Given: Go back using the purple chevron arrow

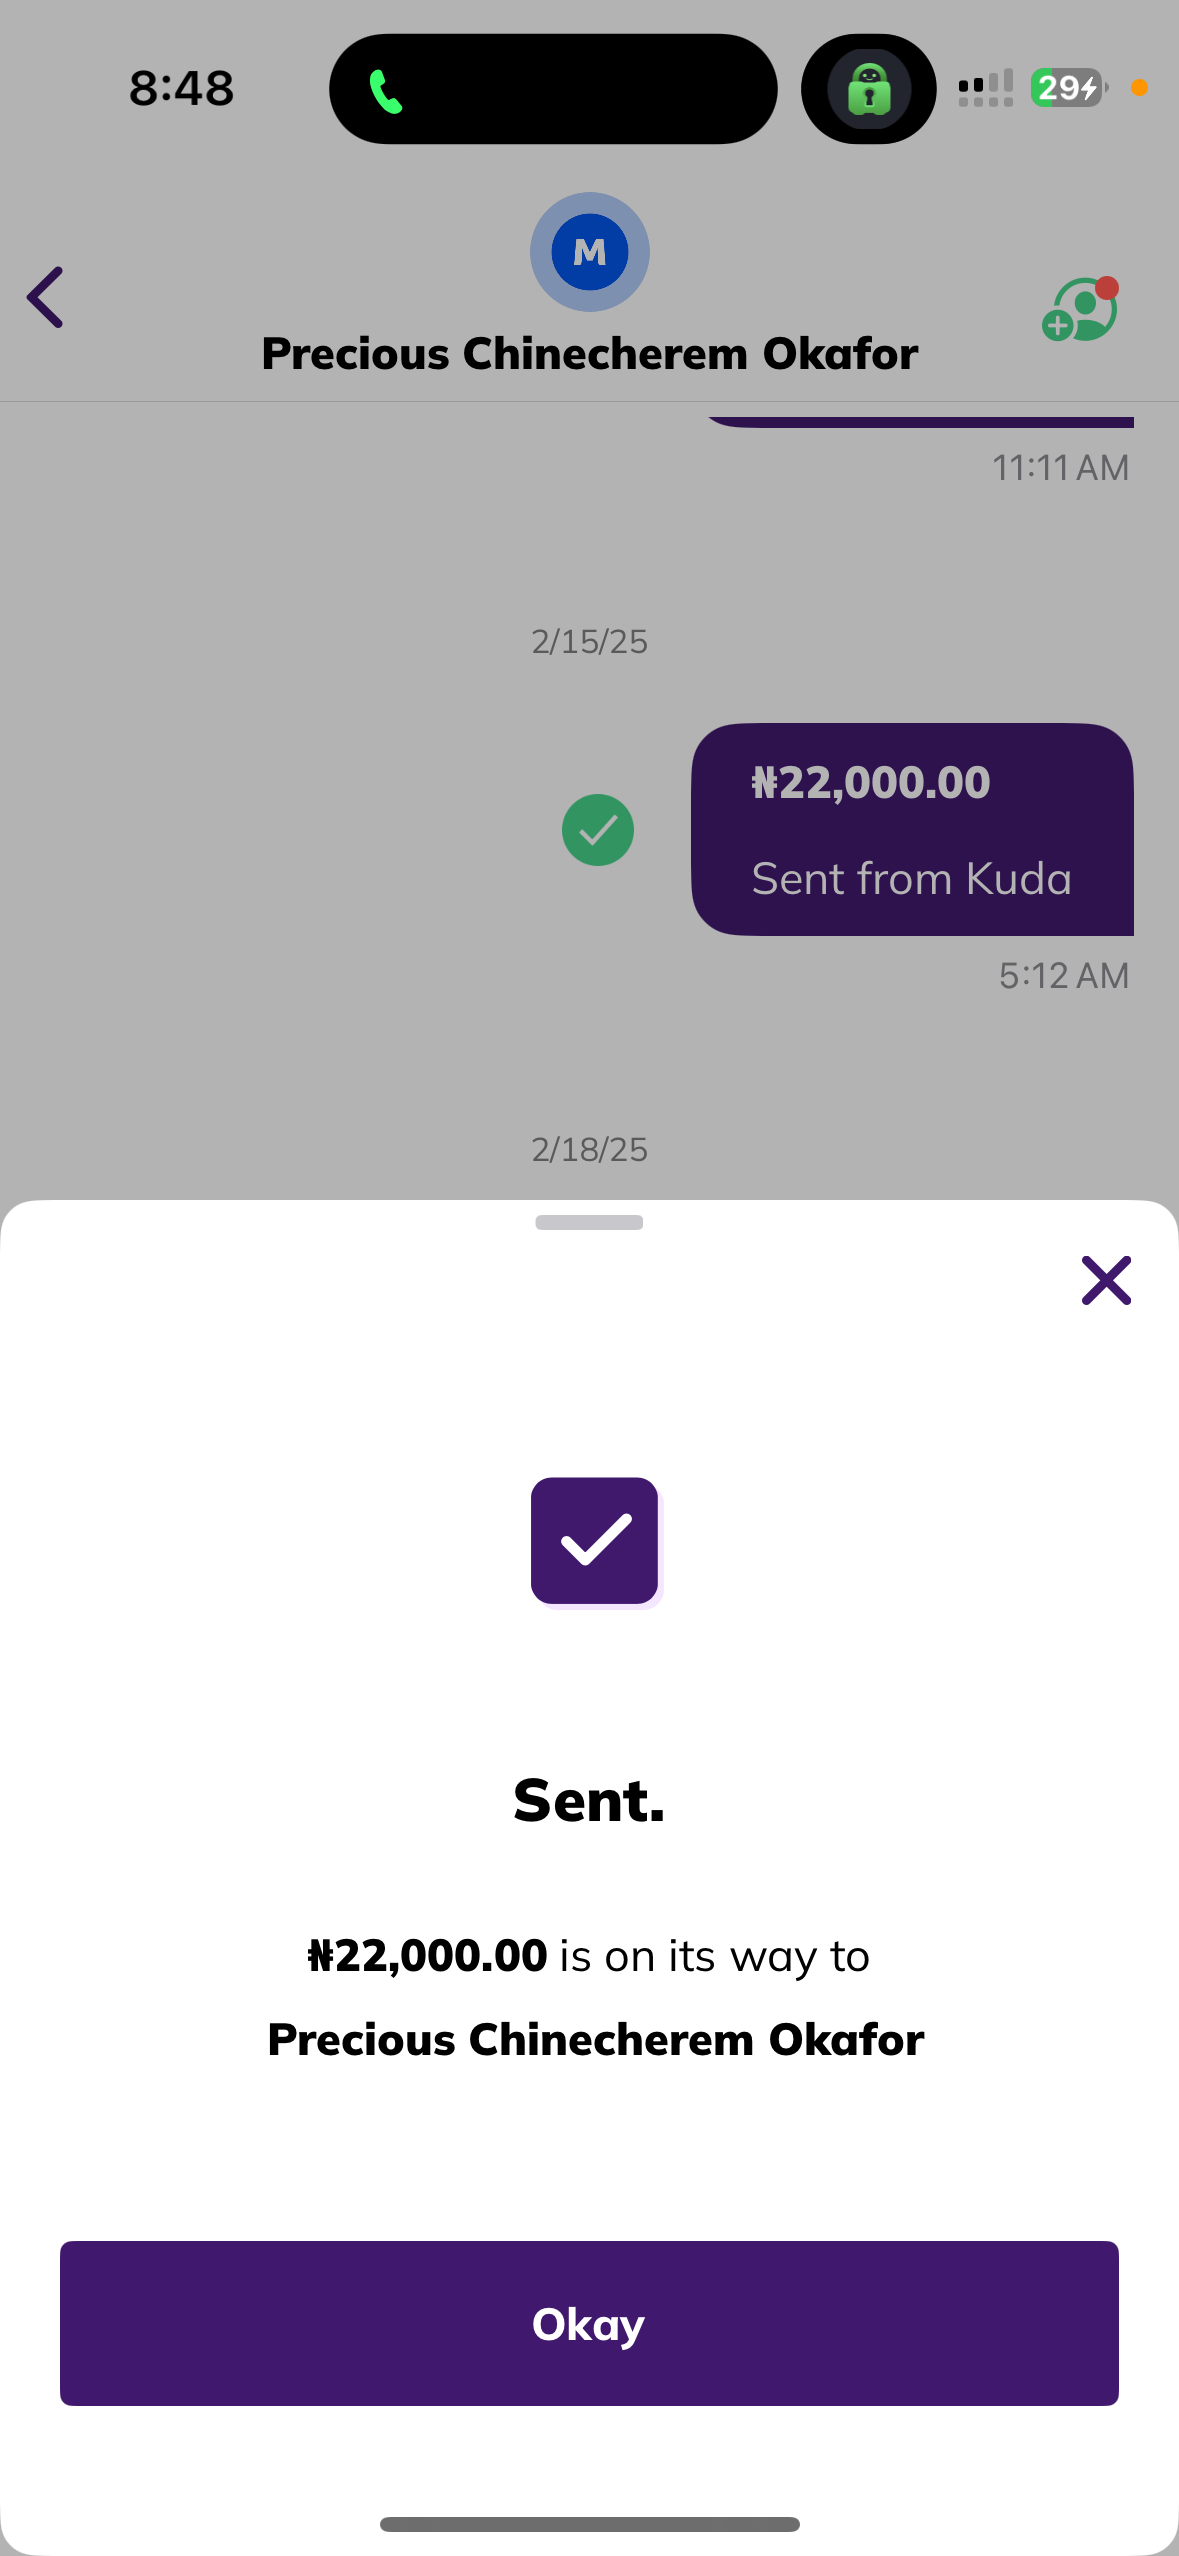Looking at the screenshot, I should pyautogui.click(x=46, y=297).
